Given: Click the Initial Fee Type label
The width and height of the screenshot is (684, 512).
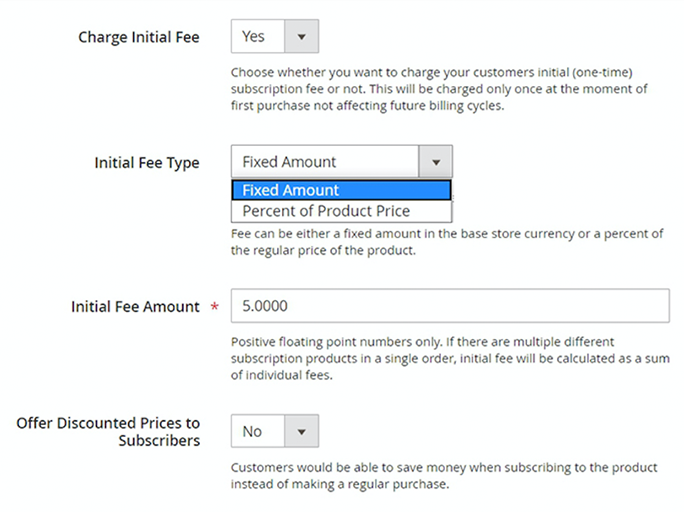Looking at the screenshot, I should pos(147,162).
